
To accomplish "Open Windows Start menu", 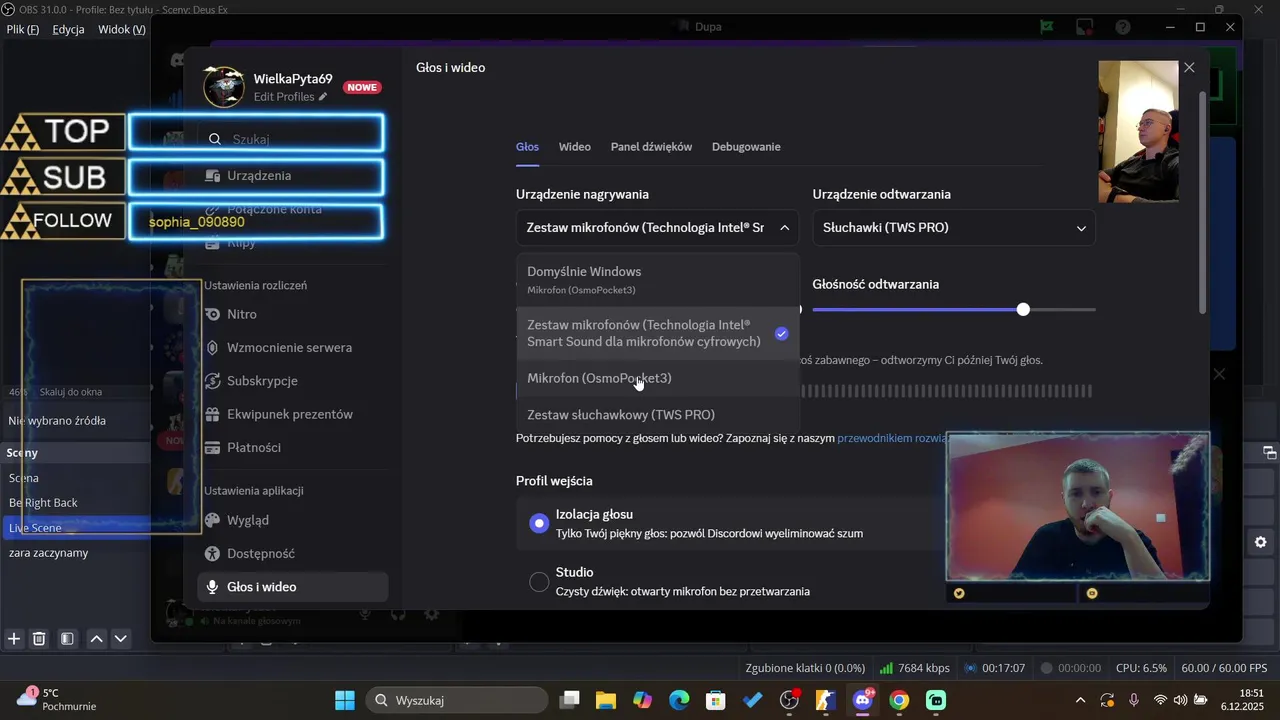I will tap(344, 700).
